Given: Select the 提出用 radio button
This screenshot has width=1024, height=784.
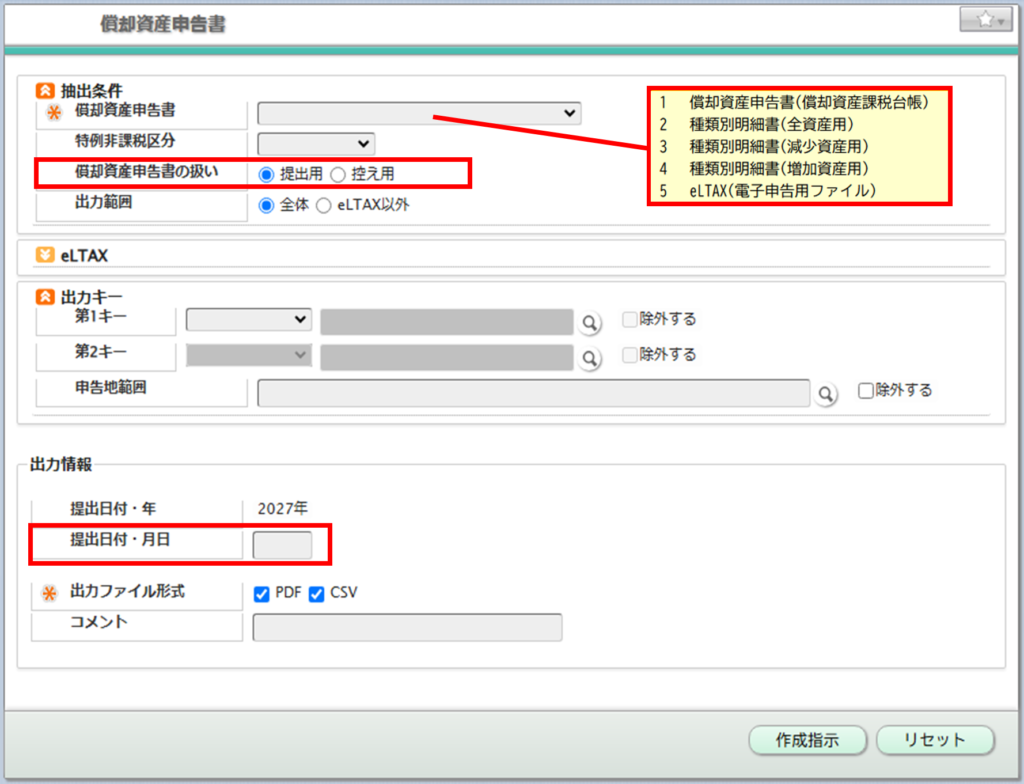Looking at the screenshot, I should (x=266, y=174).
